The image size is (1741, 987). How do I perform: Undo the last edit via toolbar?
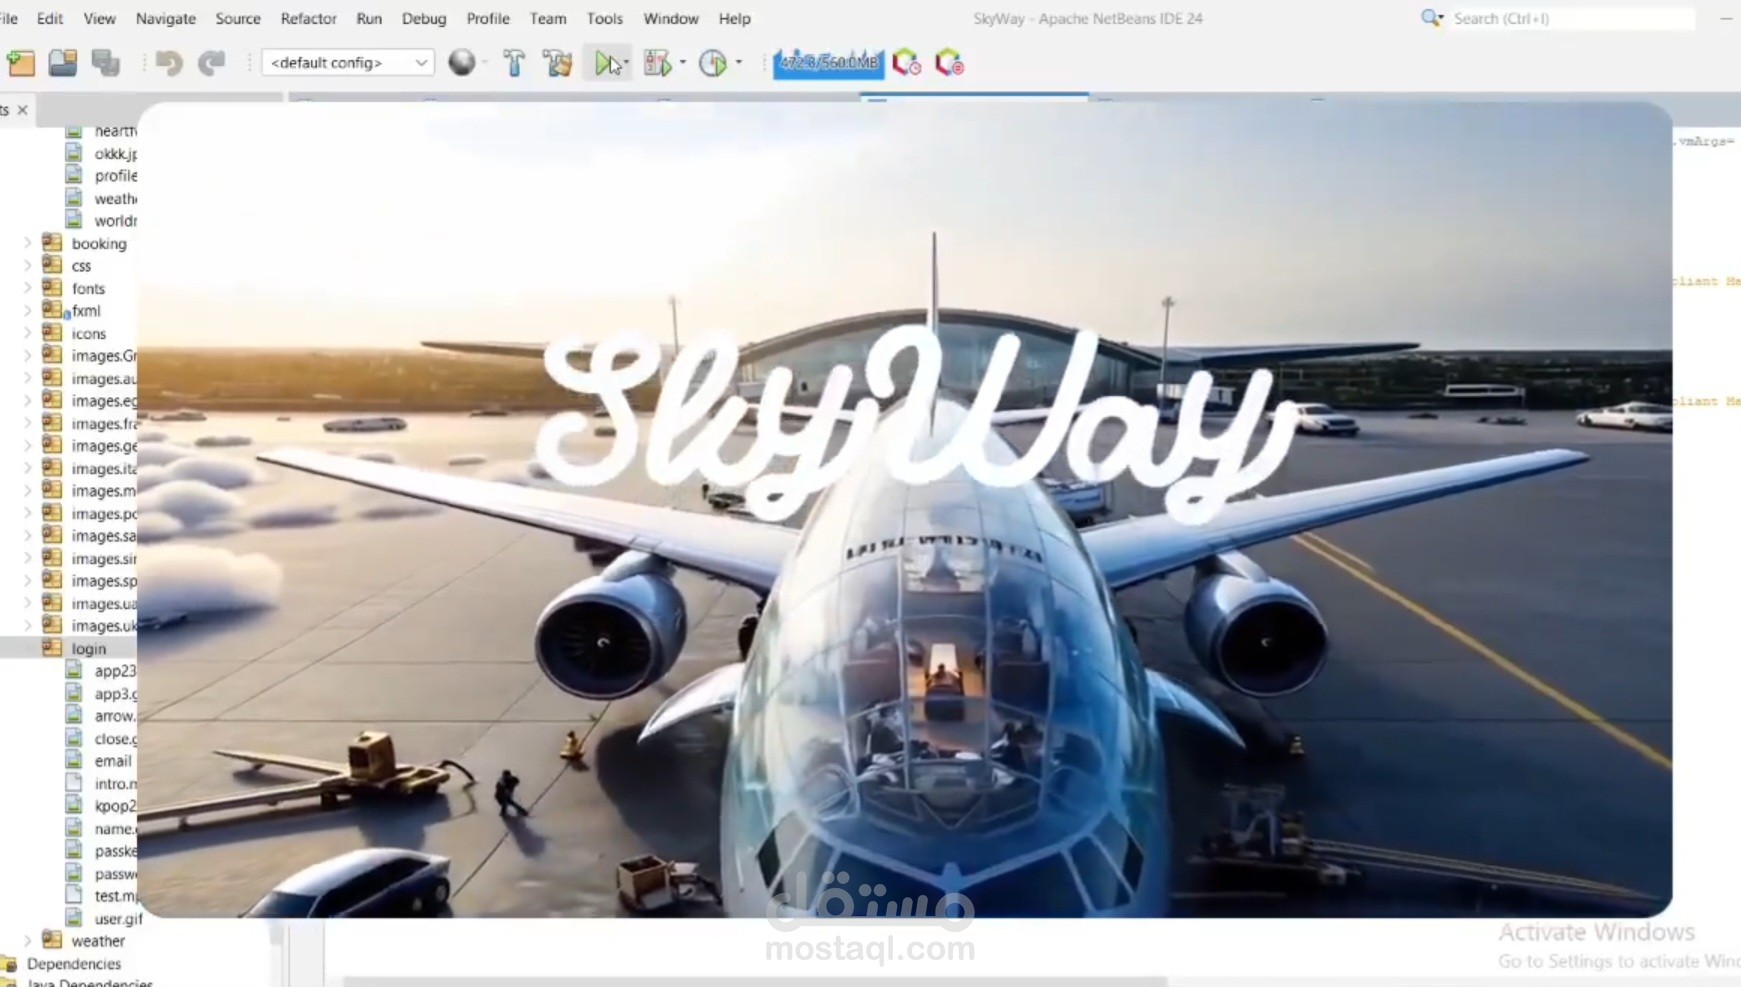tap(168, 63)
